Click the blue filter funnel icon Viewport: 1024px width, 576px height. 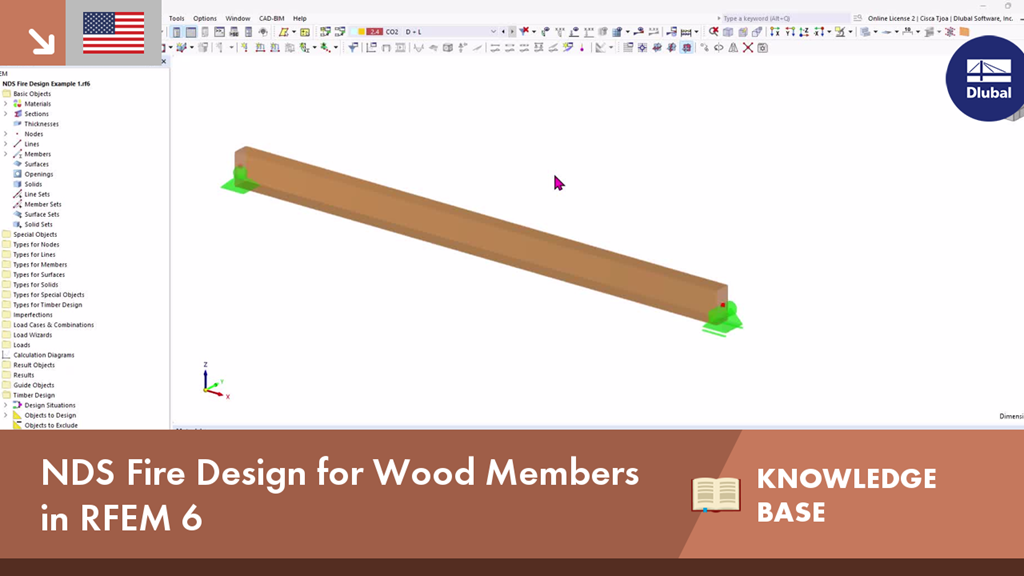pos(353,48)
